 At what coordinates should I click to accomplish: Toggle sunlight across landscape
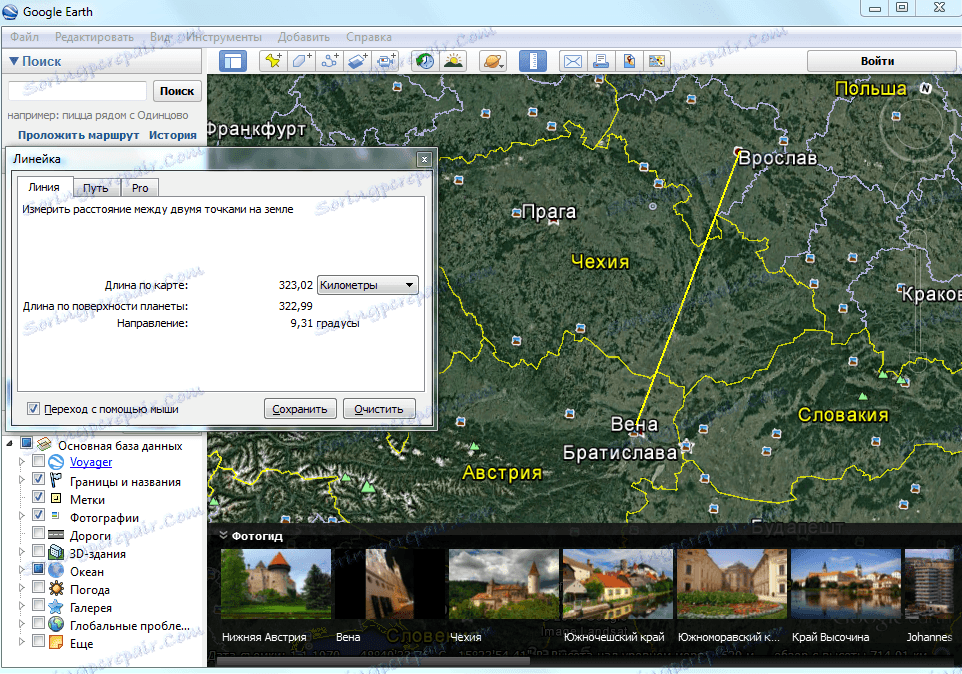point(452,61)
